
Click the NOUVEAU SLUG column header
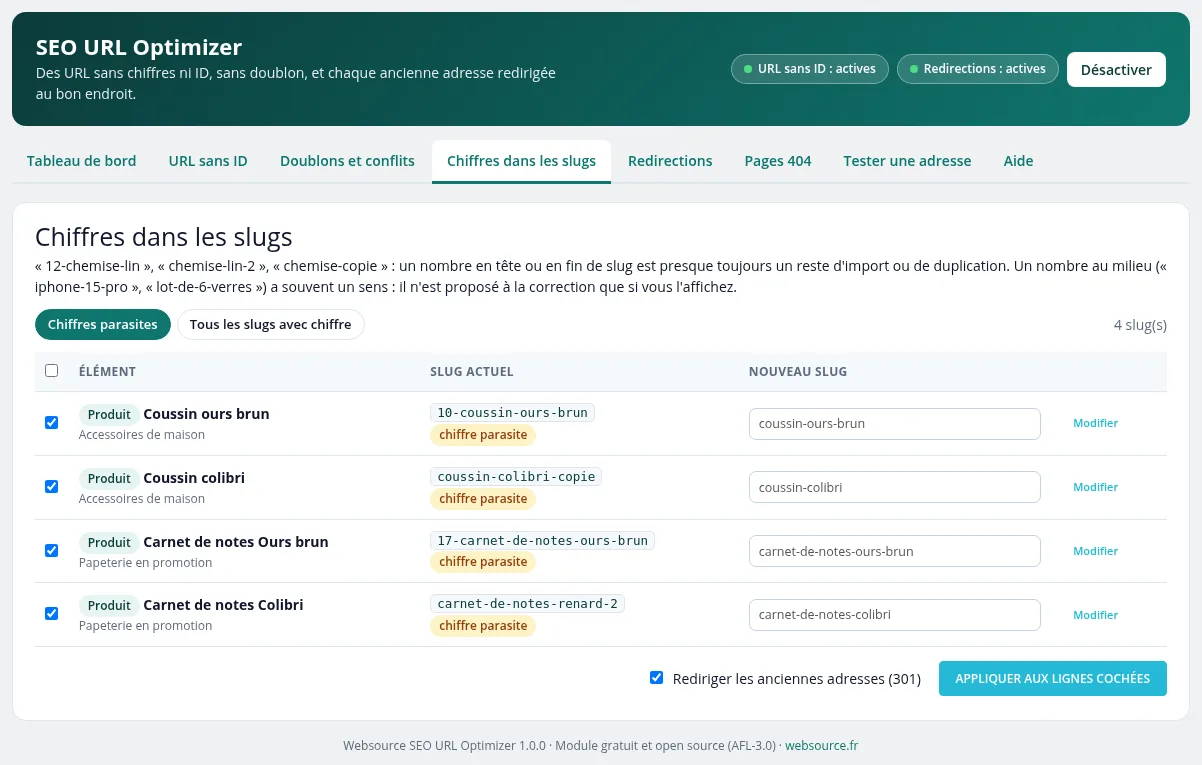point(798,372)
